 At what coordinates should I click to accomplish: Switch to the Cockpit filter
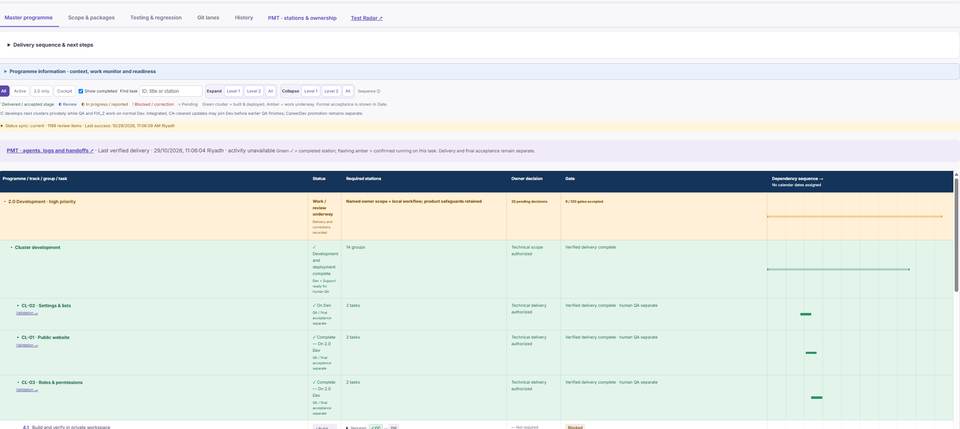coord(64,91)
